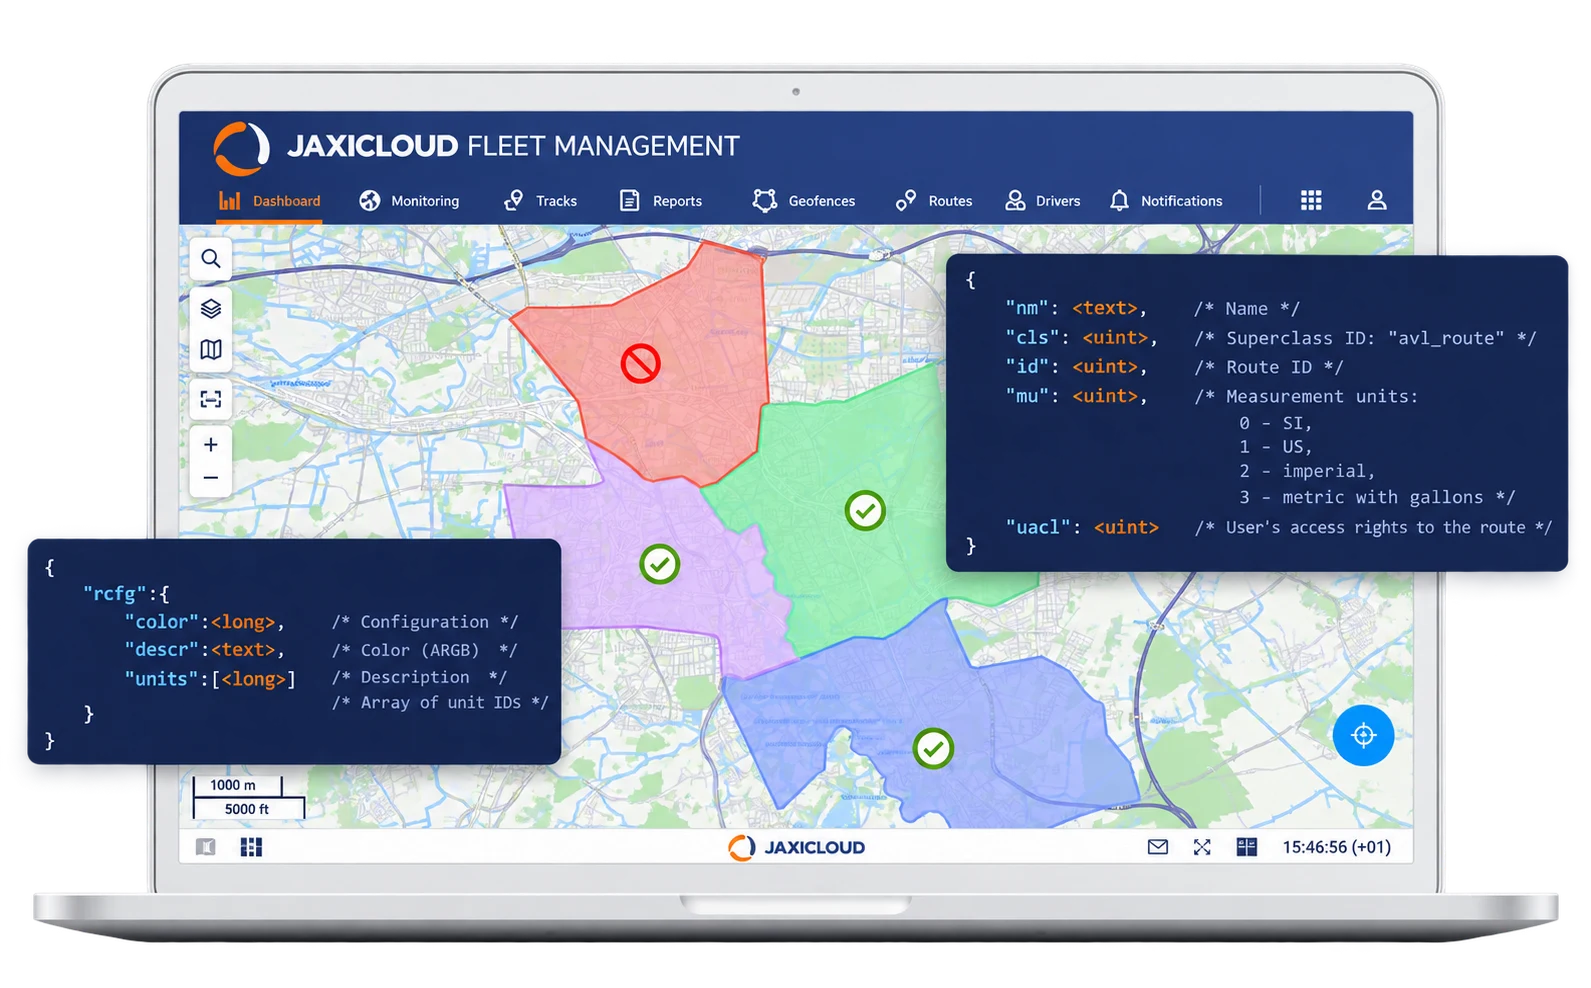1591x988 pixels.
Task: Click the "uacl" key in code panel
Action: [x=1037, y=527]
